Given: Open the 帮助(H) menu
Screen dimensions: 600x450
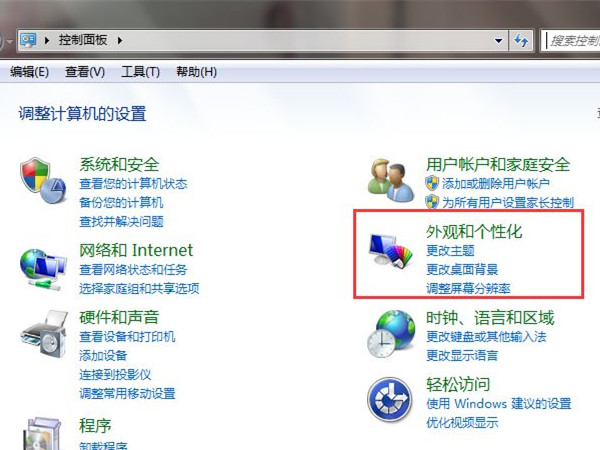Looking at the screenshot, I should pos(196,72).
